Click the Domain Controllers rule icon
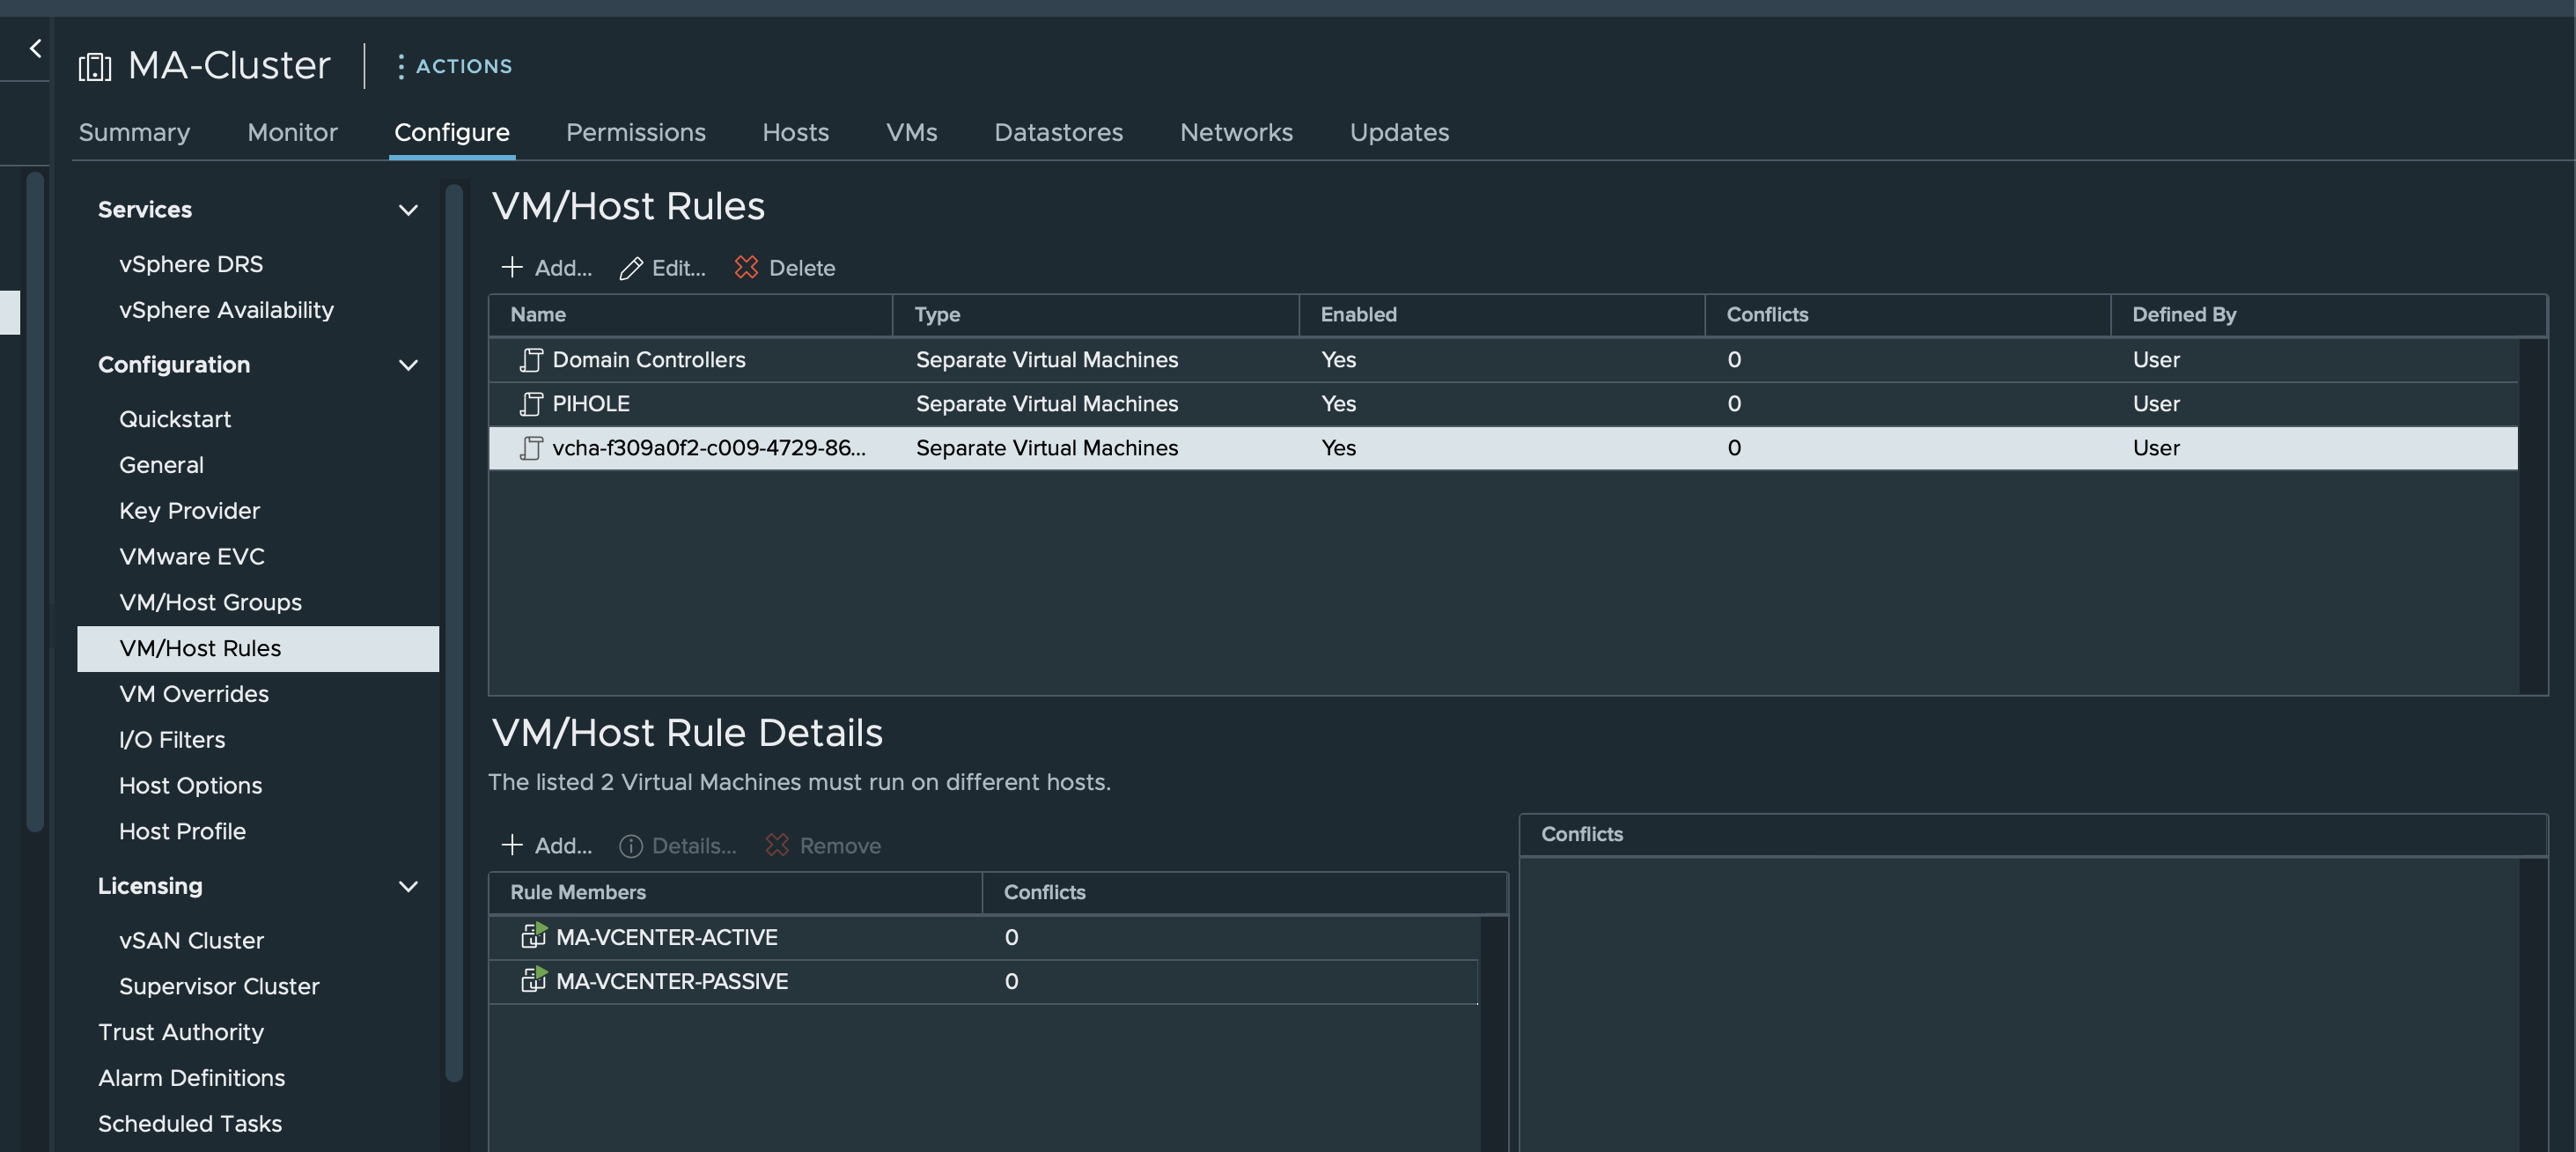Image resolution: width=2576 pixels, height=1152 pixels. [x=531, y=360]
